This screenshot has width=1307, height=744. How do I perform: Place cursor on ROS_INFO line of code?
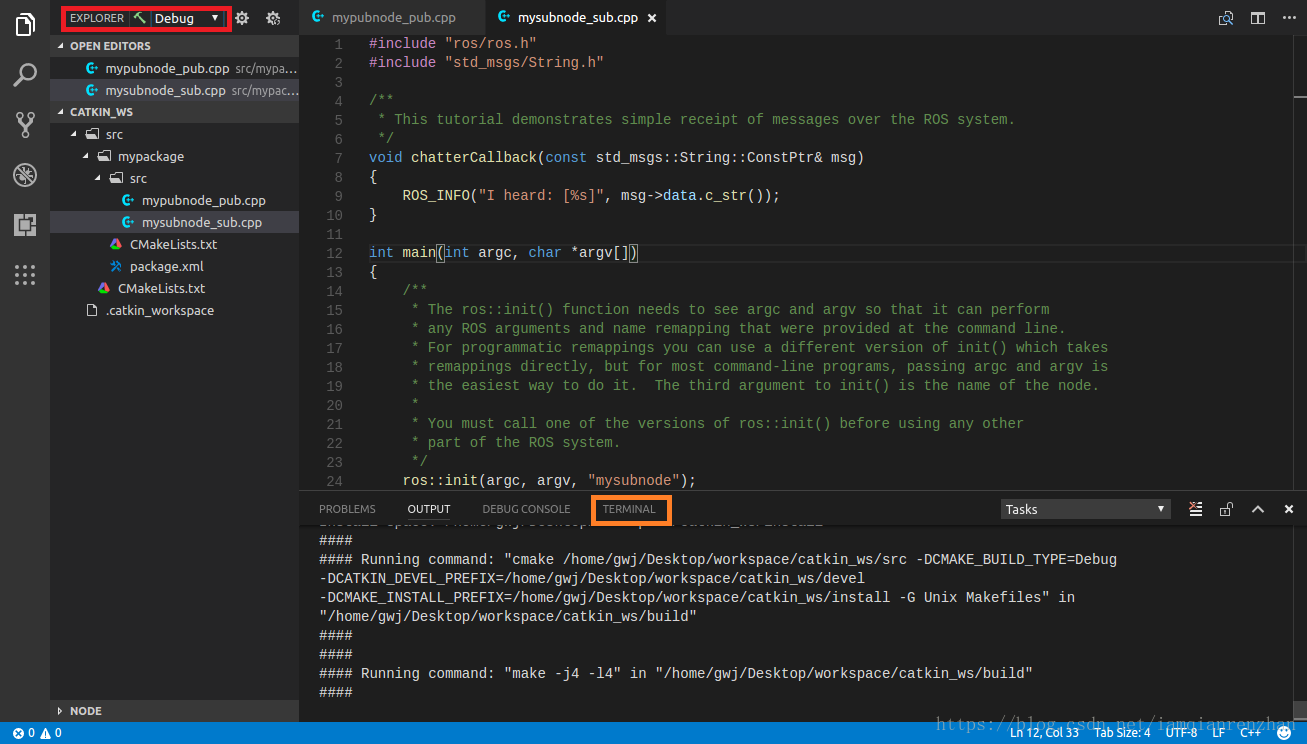(x=590, y=196)
